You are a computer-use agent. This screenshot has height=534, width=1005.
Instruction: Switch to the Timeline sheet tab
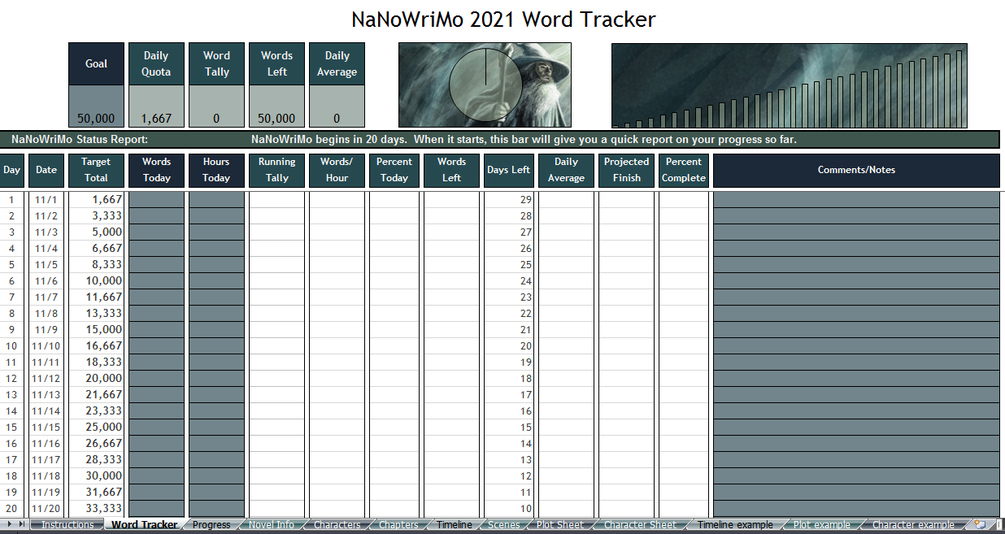pos(454,525)
